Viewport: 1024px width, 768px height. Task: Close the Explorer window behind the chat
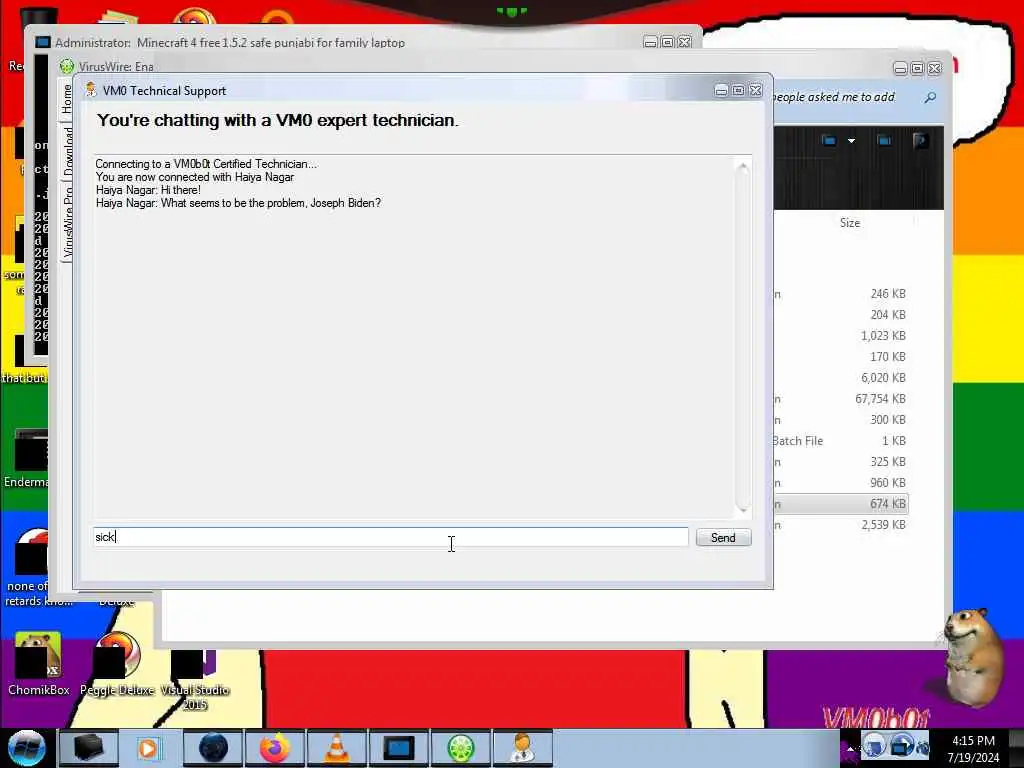point(935,68)
